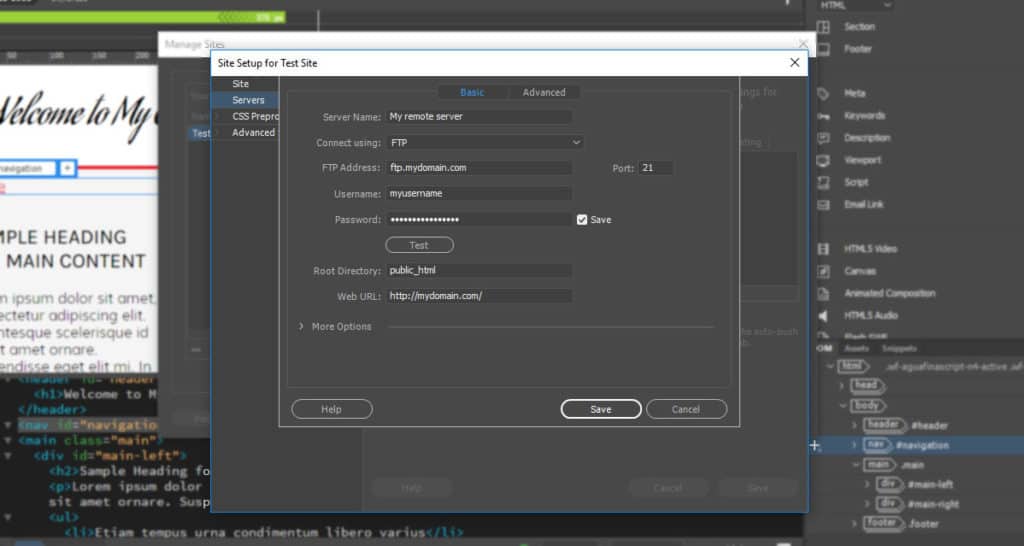Click the Username field
1024x546 pixels.
[479, 193]
